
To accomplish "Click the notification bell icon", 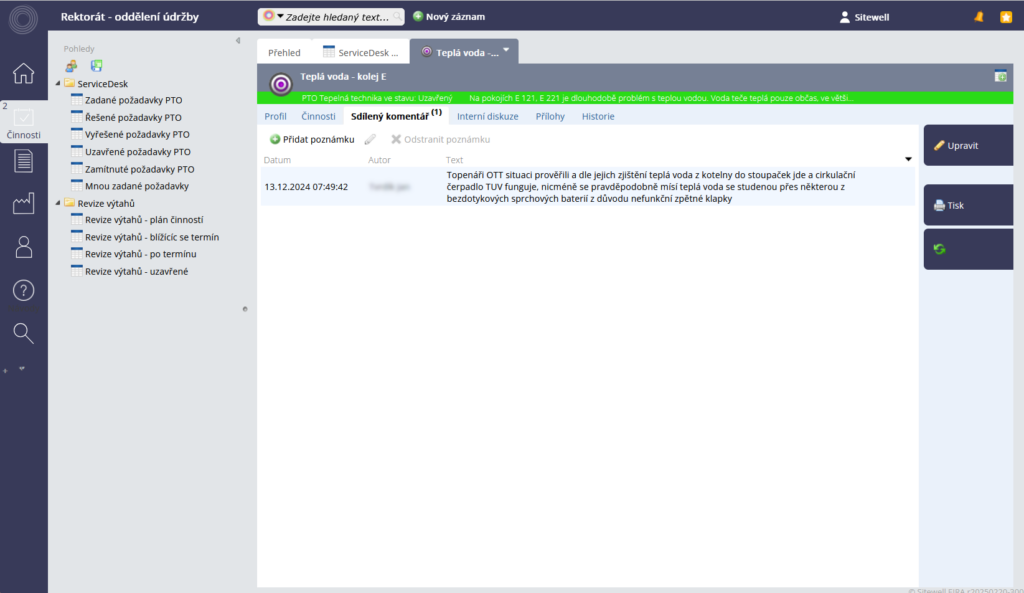I will (978, 17).
